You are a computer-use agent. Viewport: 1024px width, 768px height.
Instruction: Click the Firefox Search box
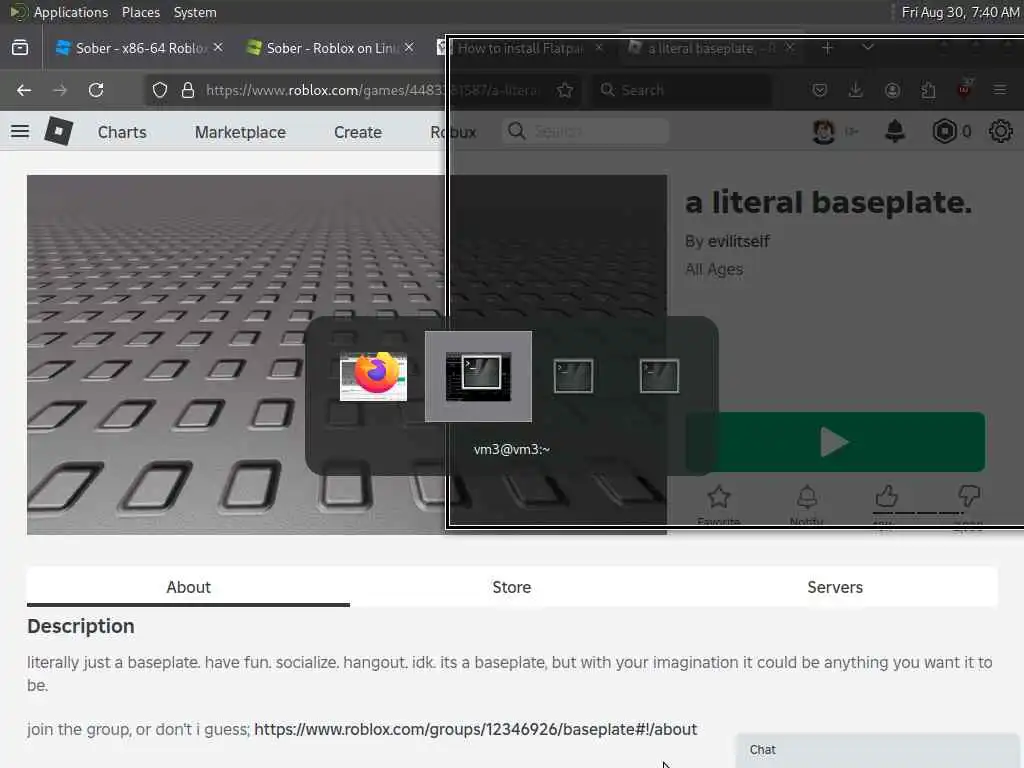(682, 90)
